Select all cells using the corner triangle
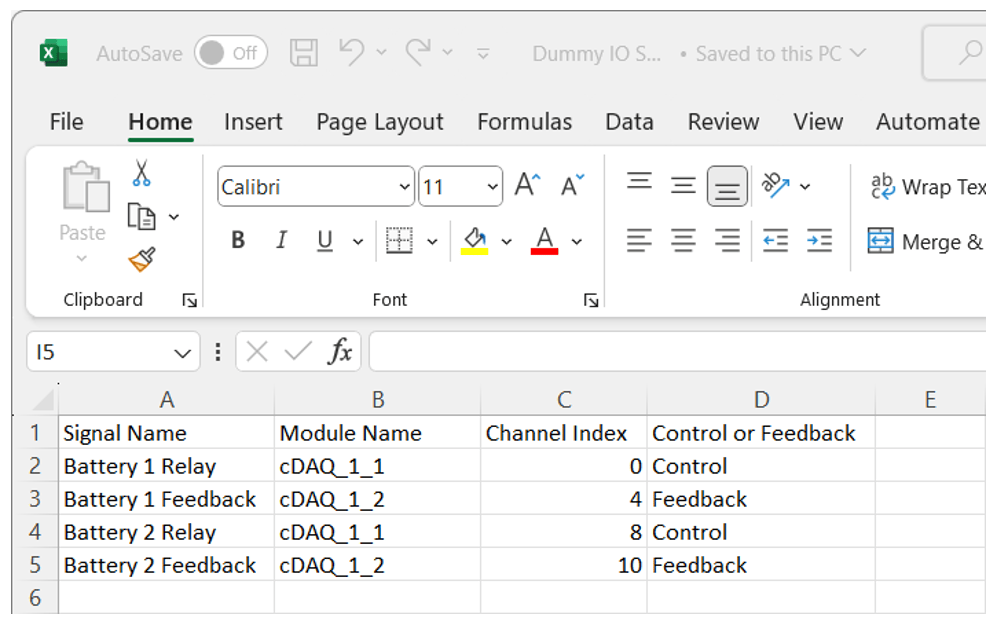 [x=43, y=400]
